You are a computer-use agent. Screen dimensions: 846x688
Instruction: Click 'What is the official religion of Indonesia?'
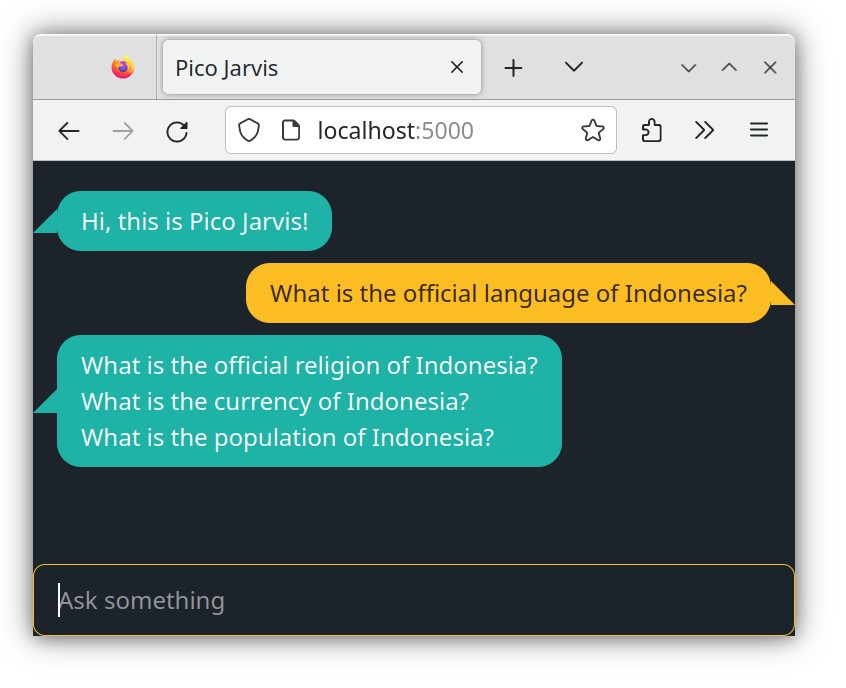(x=309, y=366)
